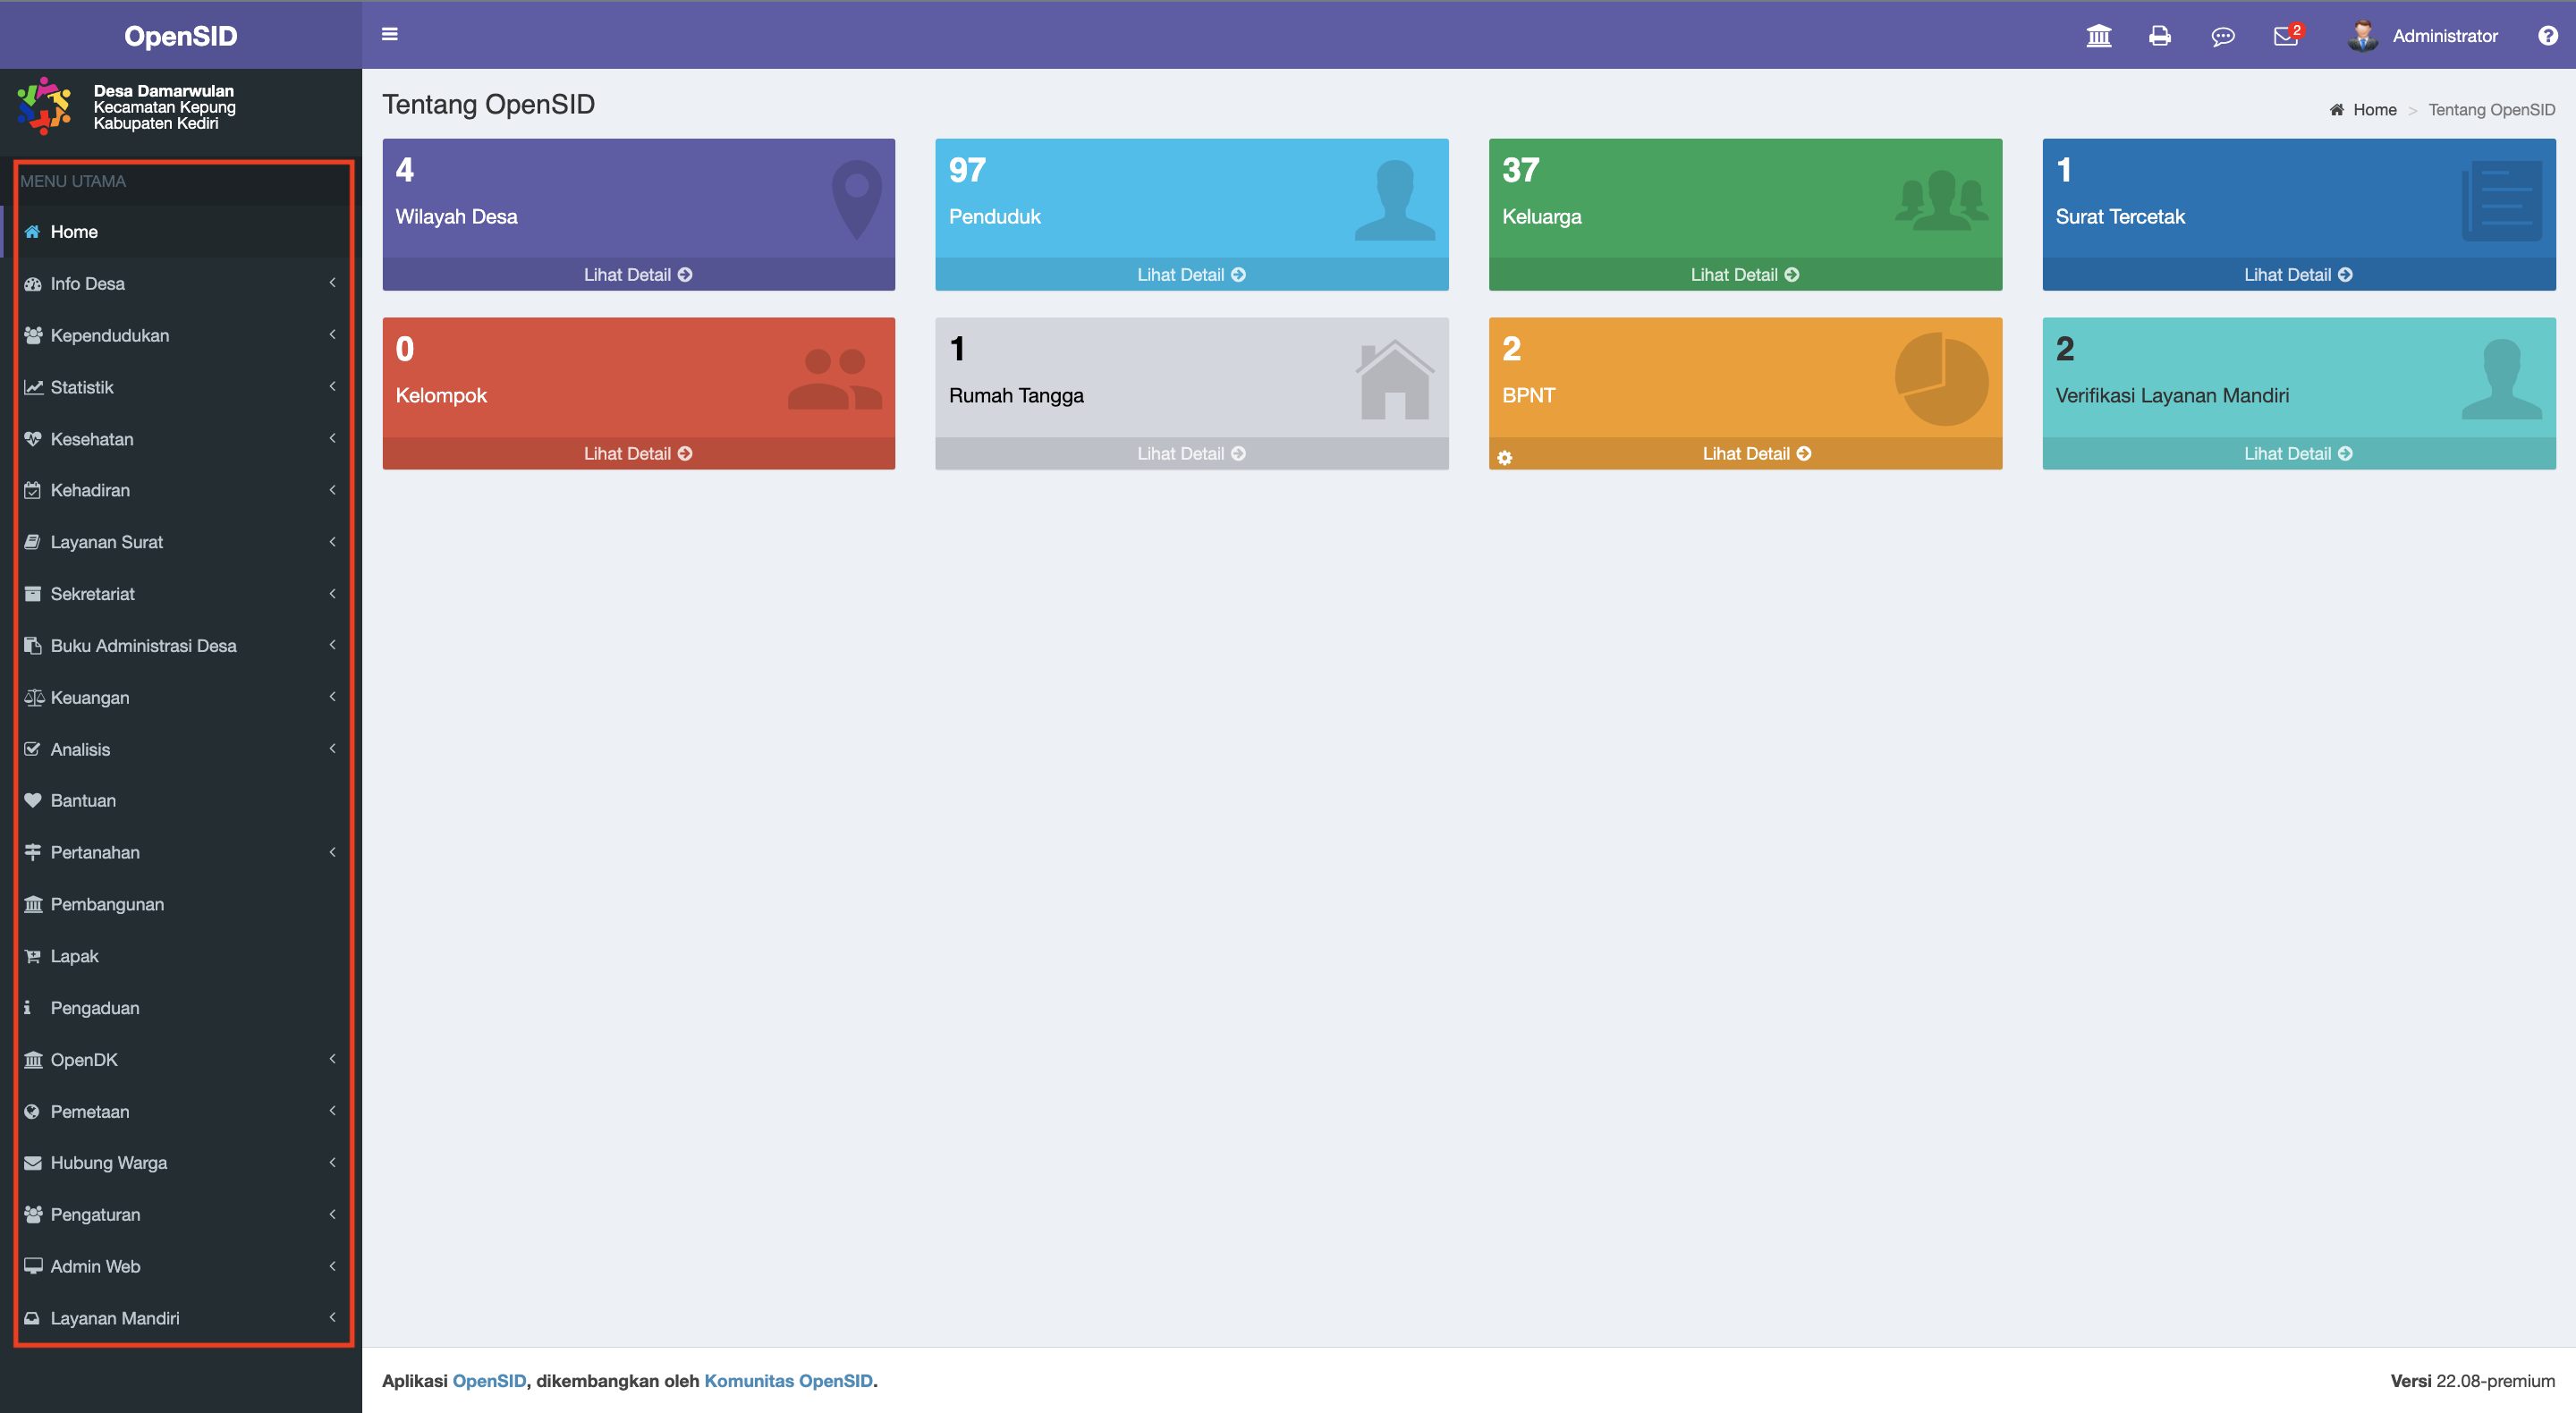Image resolution: width=2576 pixels, height=1413 pixels.
Task: Click the Admin Web monitor icon
Action: pos(32,1266)
